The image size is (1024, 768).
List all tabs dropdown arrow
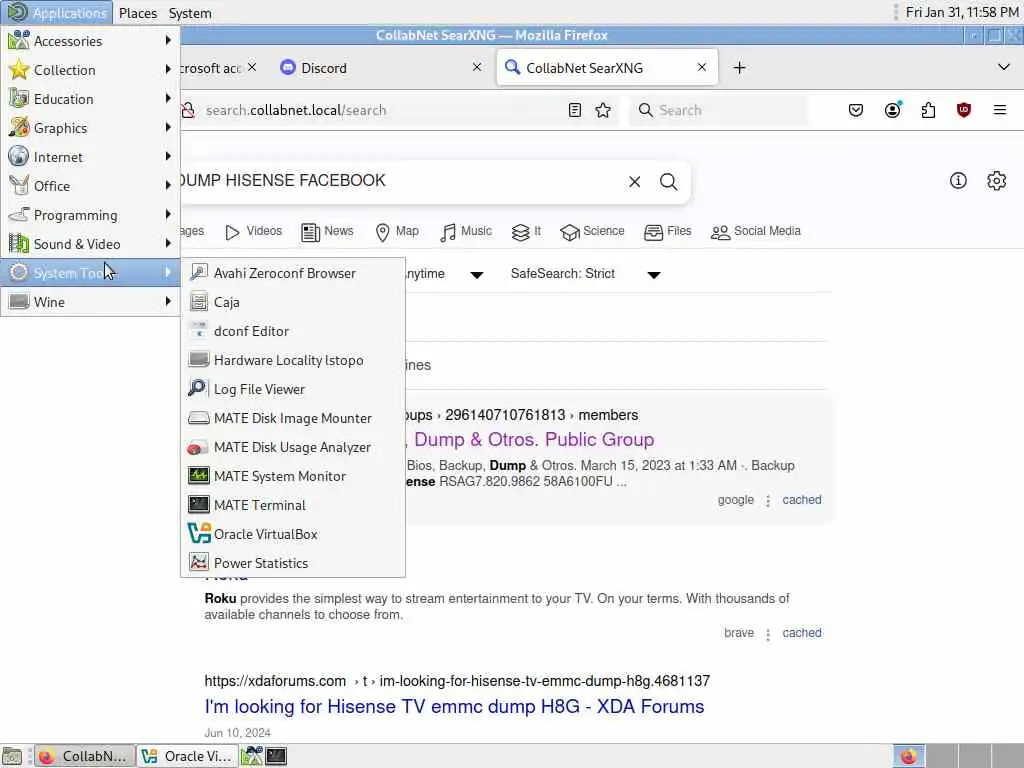pos(1004,67)
